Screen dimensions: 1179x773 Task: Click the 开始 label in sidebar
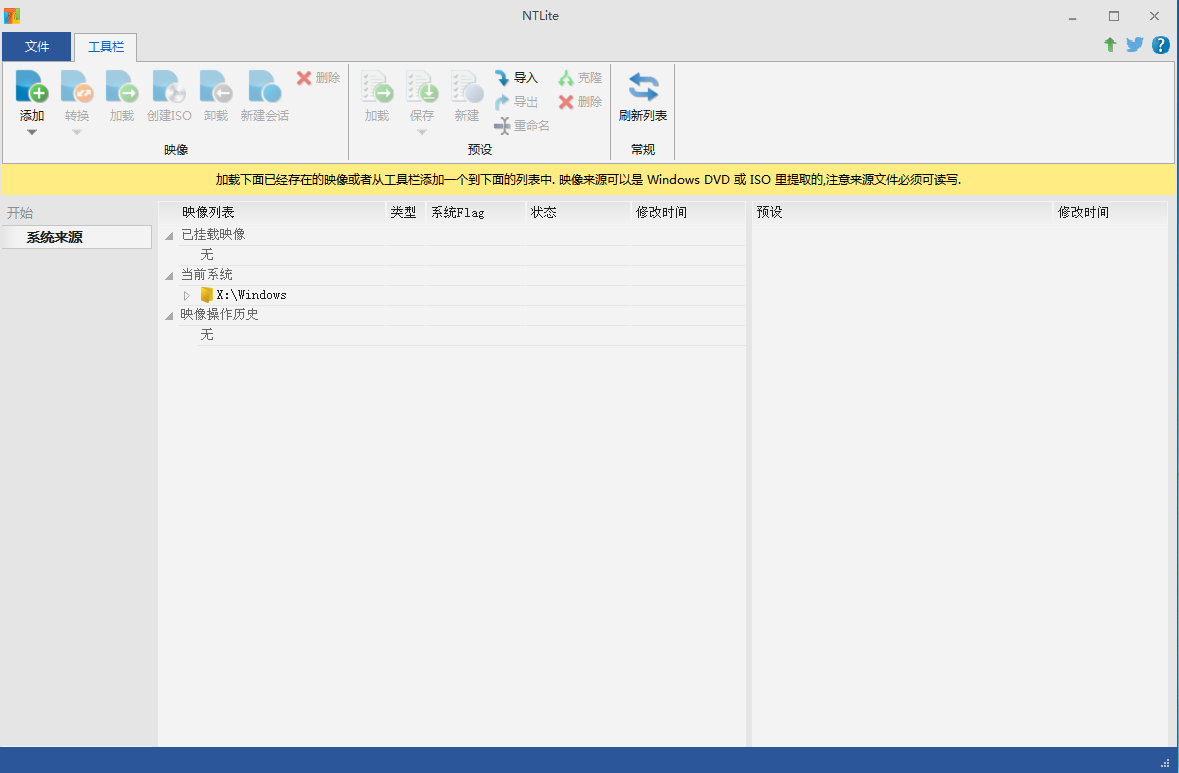click(20, 213)
